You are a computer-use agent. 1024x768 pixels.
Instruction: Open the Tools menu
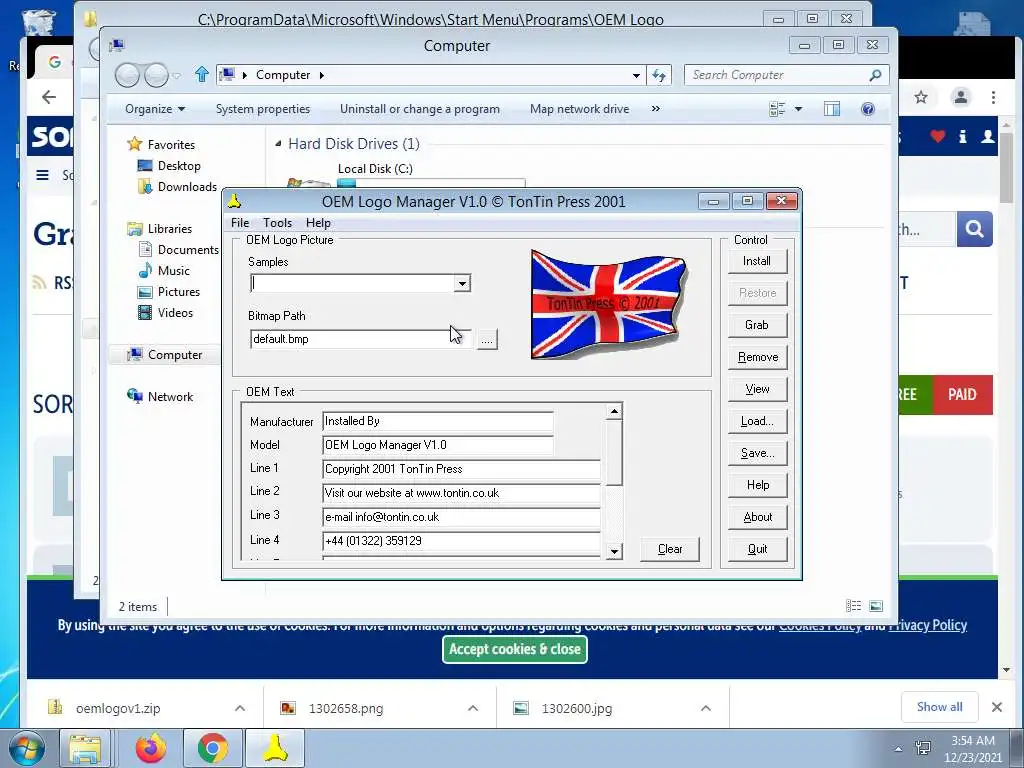(x=277, y=223)
